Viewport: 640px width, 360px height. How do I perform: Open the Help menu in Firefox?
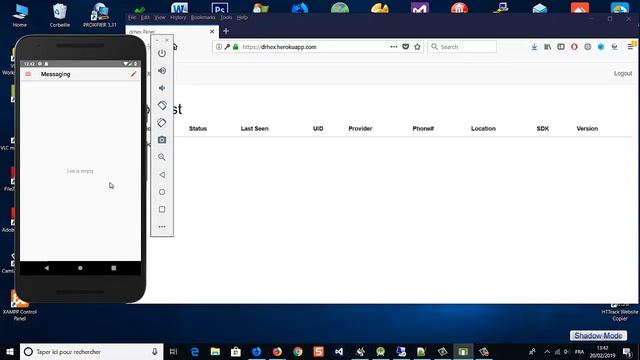pos(242,17)
